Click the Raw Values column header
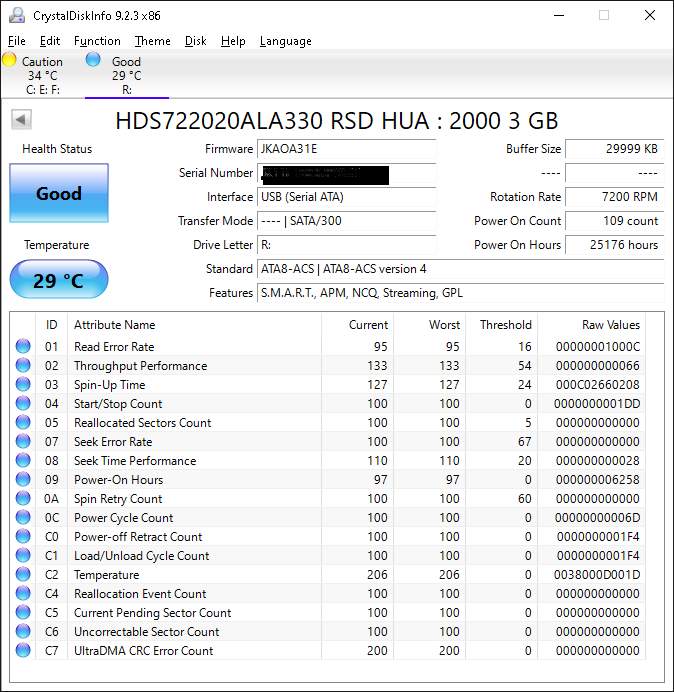This screenshot has height=692, width=674. [x=591, y=325]
